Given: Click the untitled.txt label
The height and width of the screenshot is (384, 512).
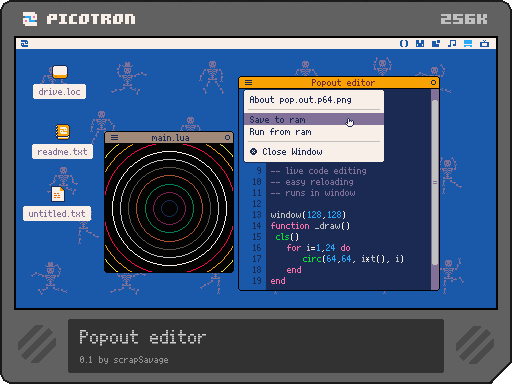Looking at the screenshot, I should click(x=57, y=213).
